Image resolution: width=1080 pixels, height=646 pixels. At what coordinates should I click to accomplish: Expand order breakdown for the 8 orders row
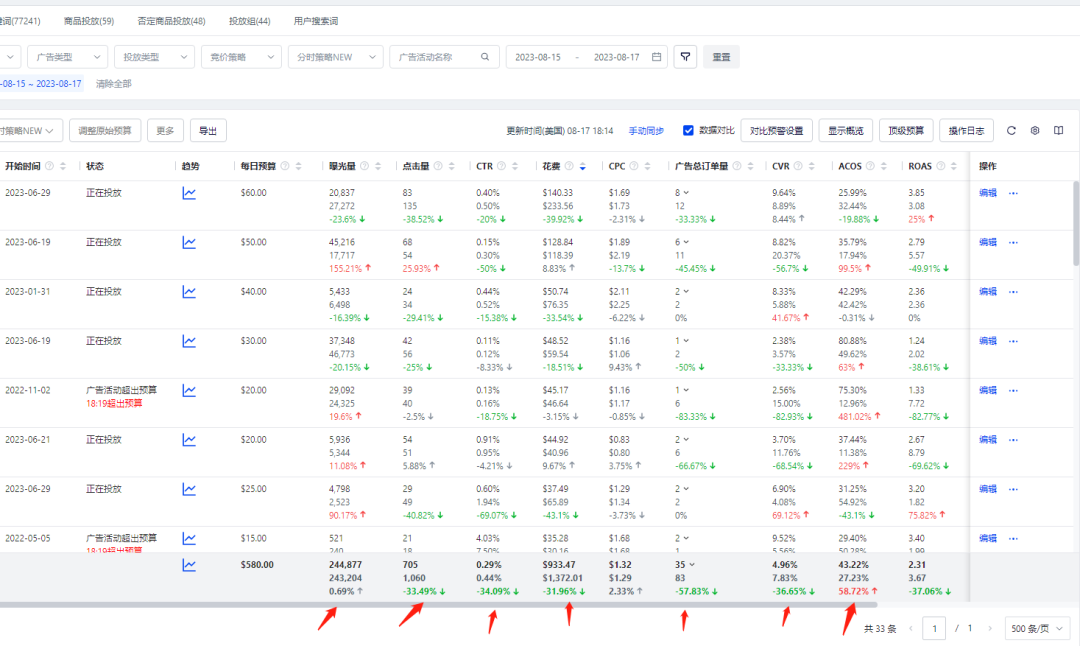pyautogui.click(x=686, y=194)
